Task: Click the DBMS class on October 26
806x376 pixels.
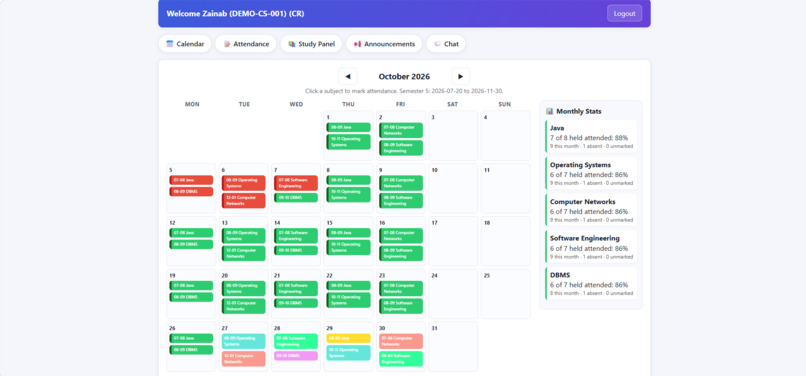Action: coord(191,350)
